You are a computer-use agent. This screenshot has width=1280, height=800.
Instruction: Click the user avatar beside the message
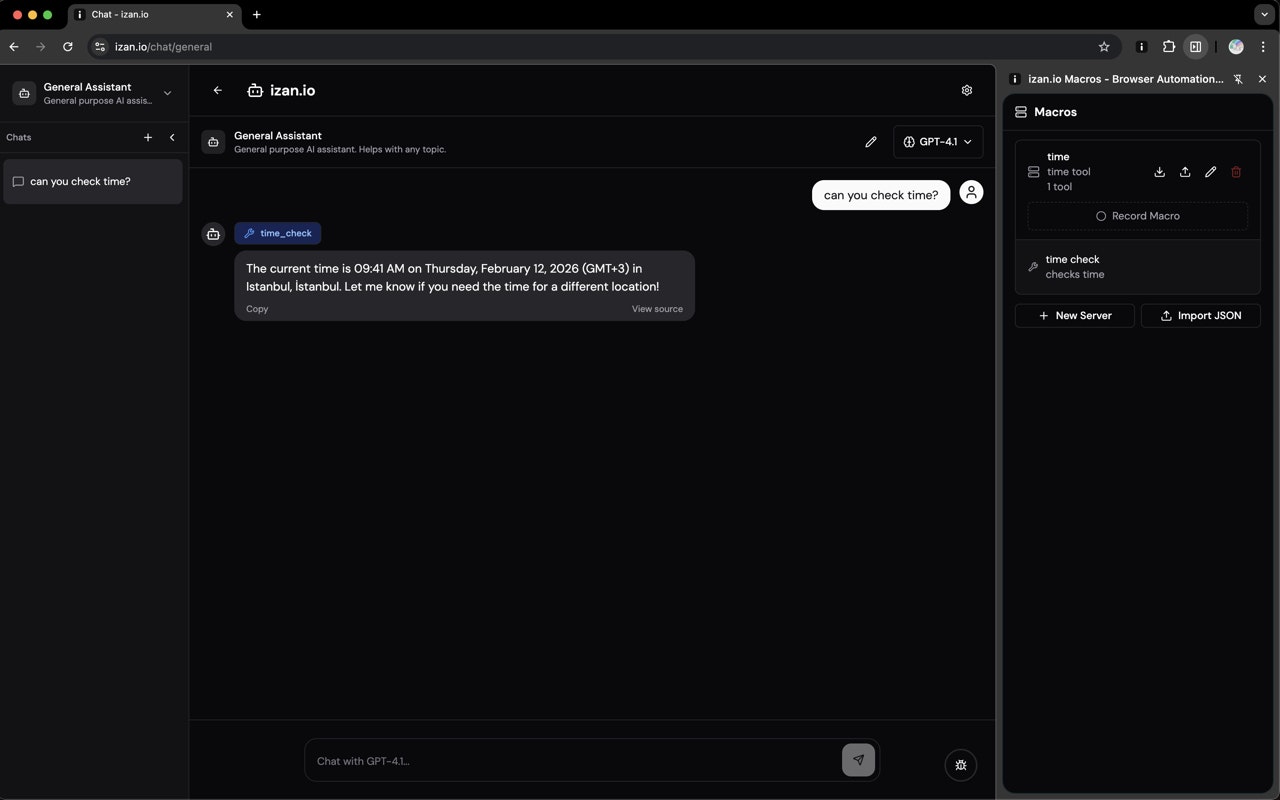point(971,192)
